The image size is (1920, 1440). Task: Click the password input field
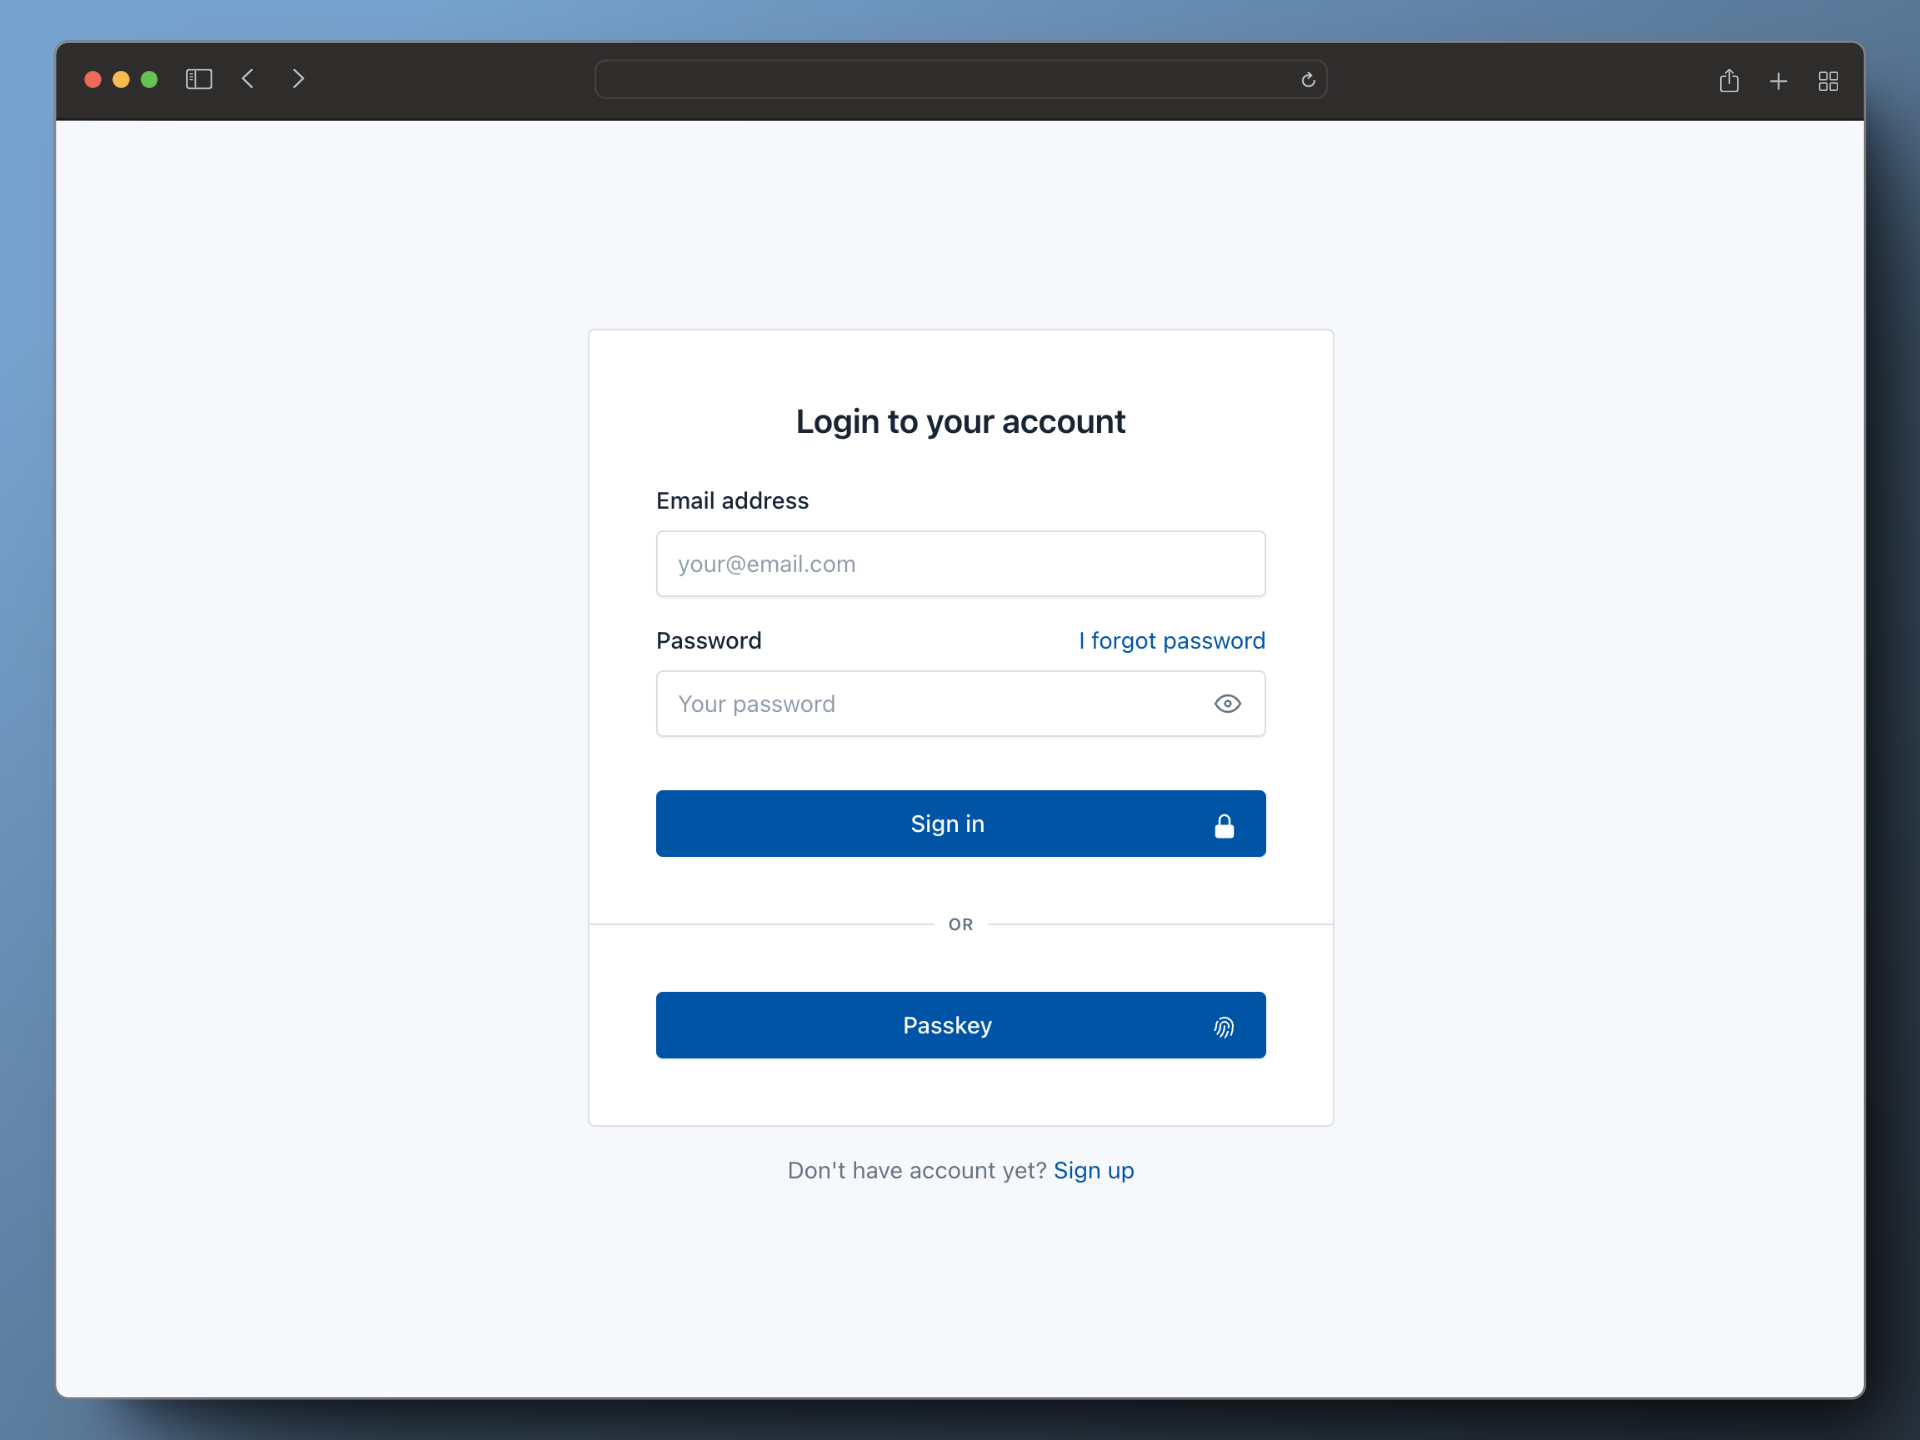960,702
